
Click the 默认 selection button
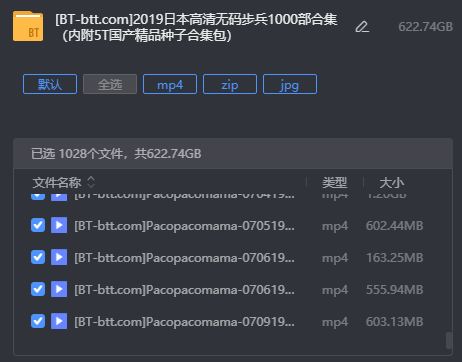tap(50, 84)
